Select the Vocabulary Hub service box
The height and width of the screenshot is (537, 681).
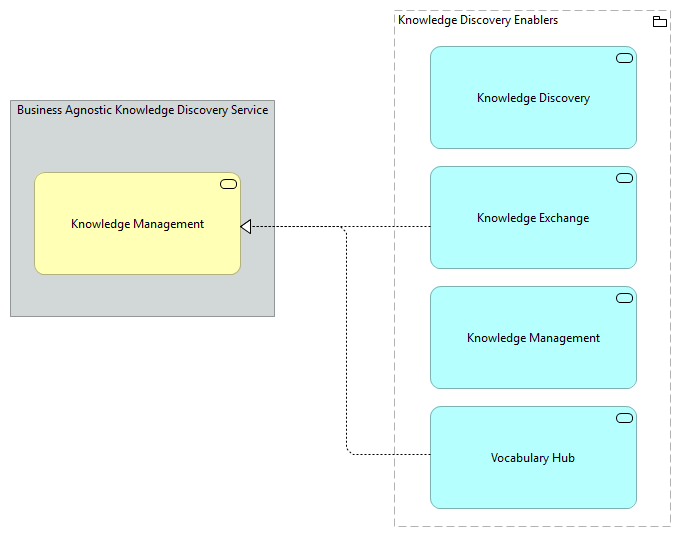click(x=533, y=457)
